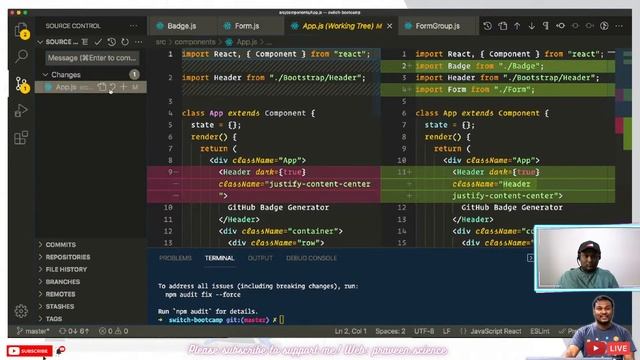This screenshot has width=640, height=360.
Task: Click the open file icon in editor toolbar
Action: click(x=502, y=26)
